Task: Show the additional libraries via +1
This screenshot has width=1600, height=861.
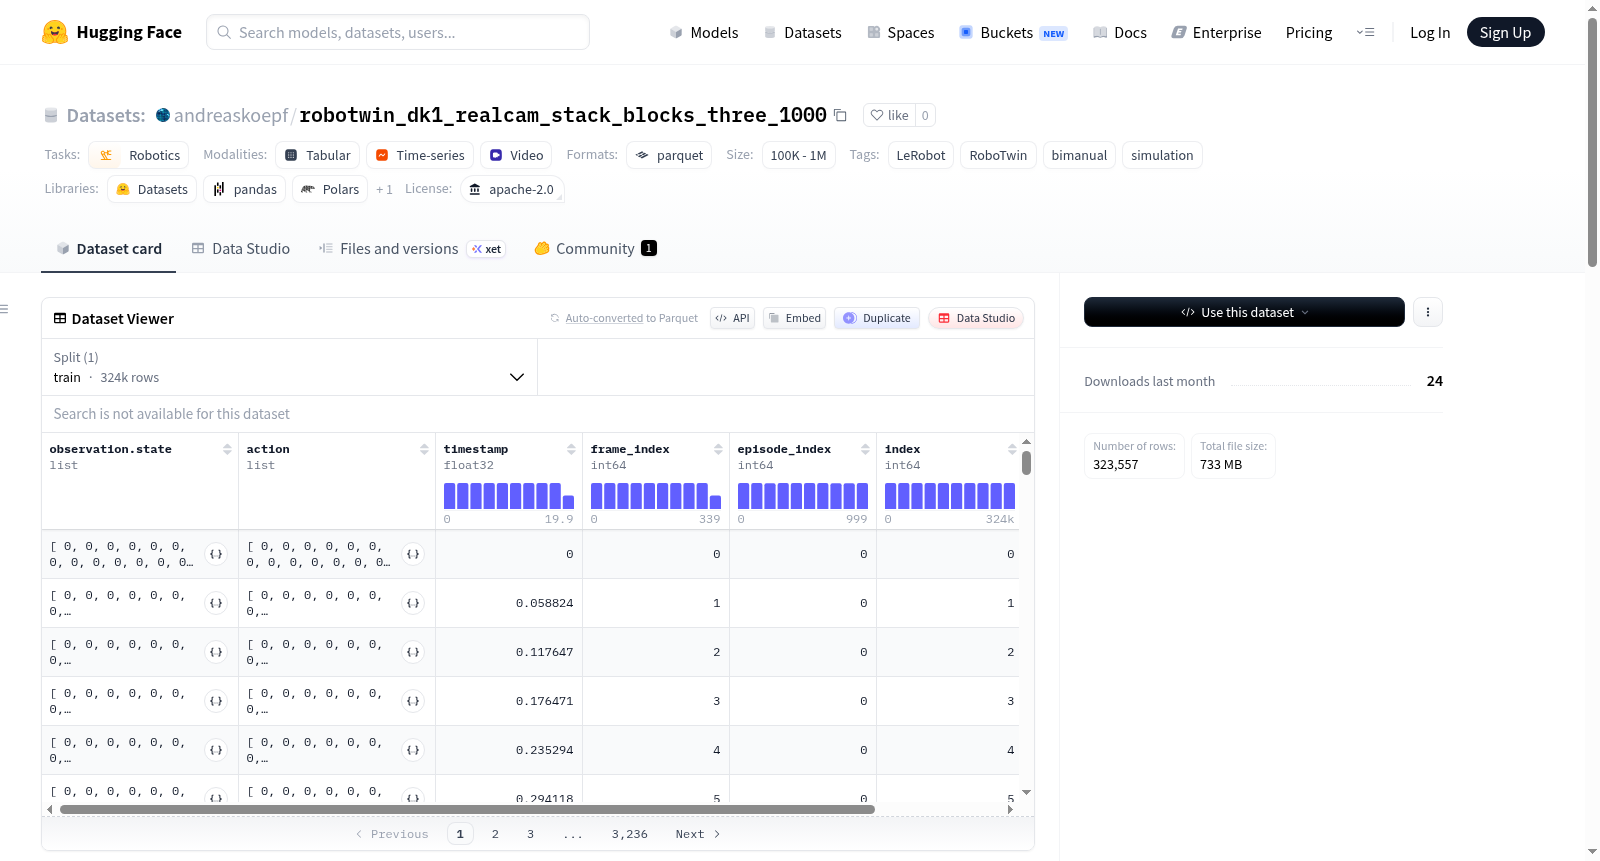Action: point(384,189)
